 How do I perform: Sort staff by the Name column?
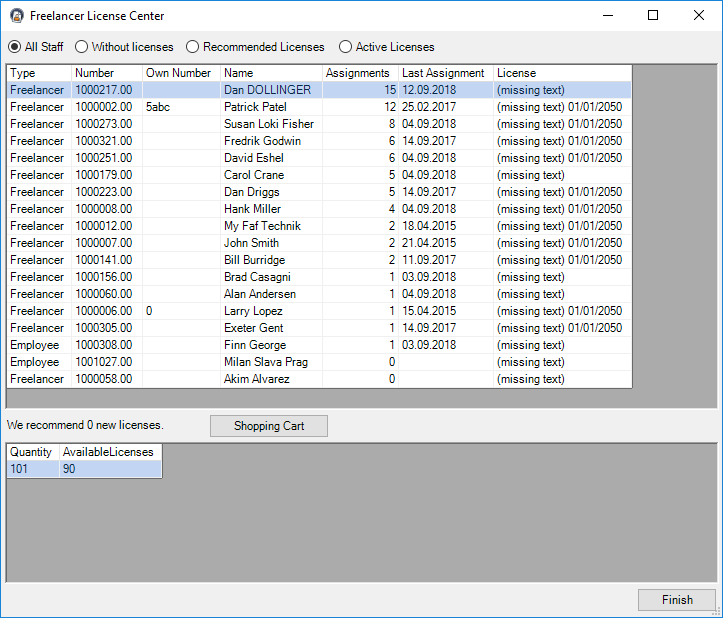coord(270,73)
